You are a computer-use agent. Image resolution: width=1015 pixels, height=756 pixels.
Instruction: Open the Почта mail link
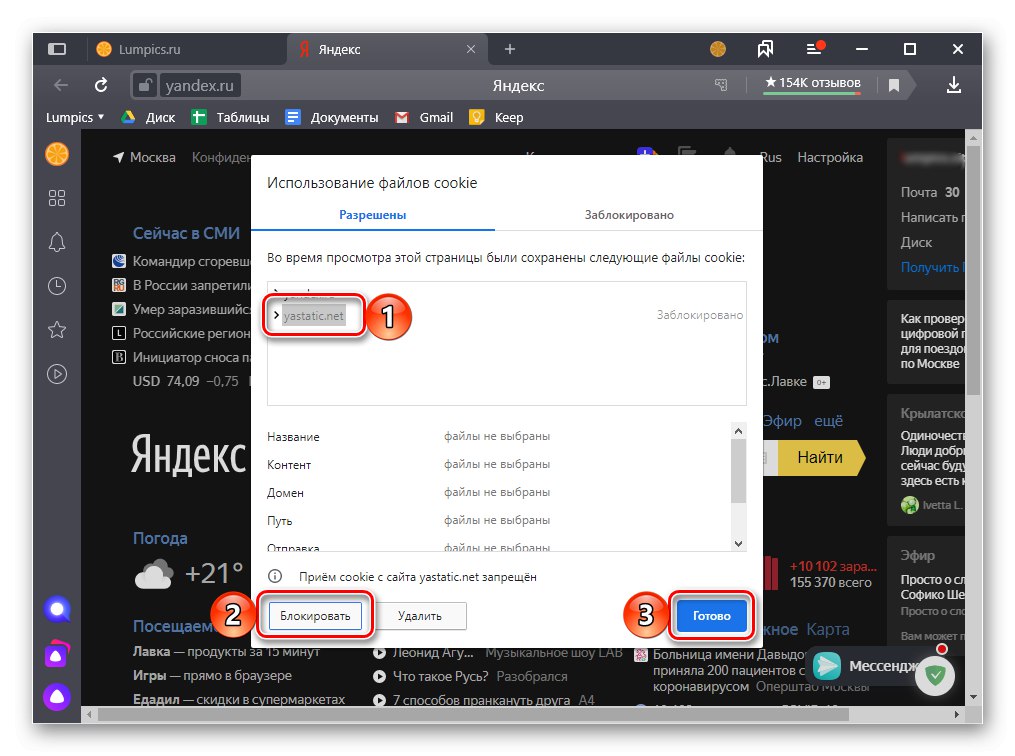coord(919,192)
